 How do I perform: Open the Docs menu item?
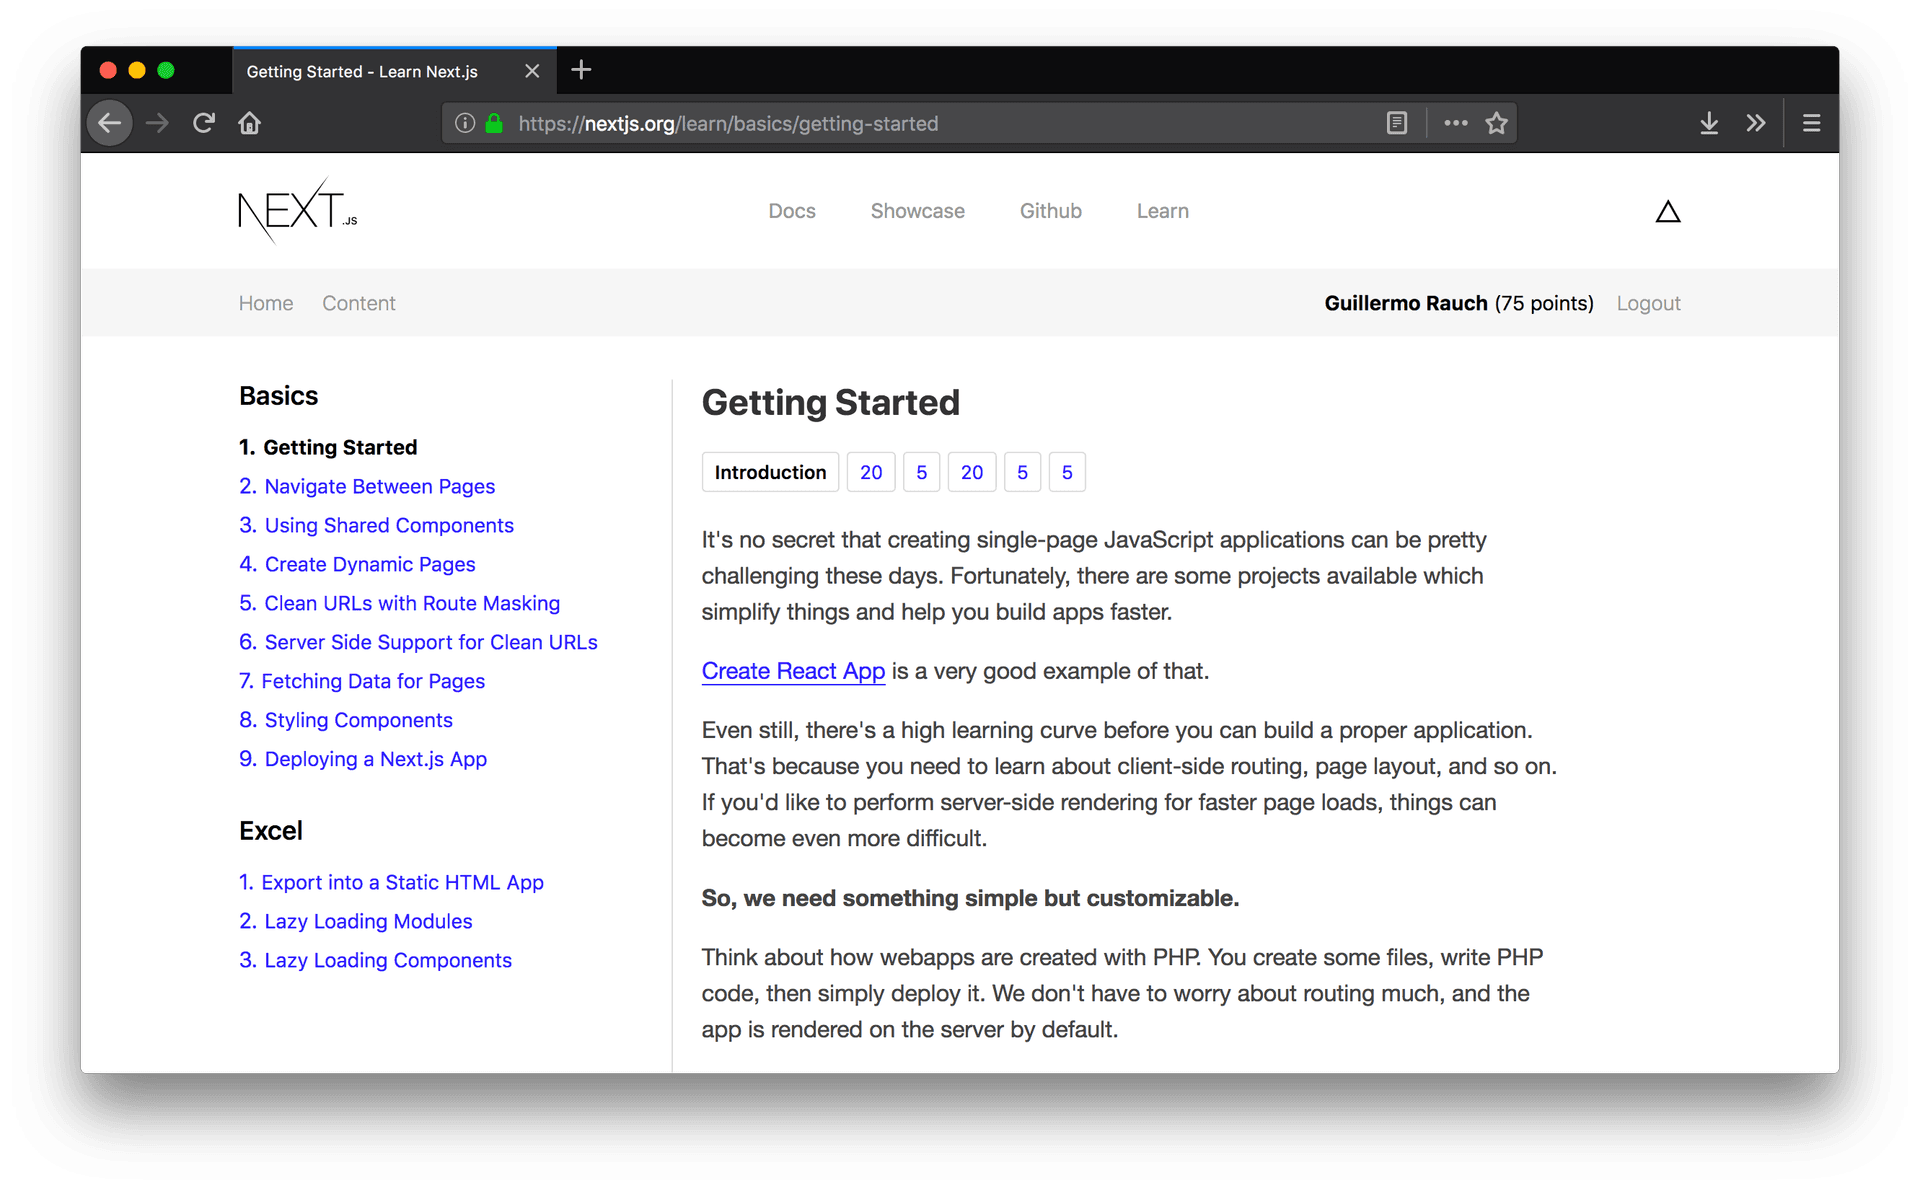(792, 211)
